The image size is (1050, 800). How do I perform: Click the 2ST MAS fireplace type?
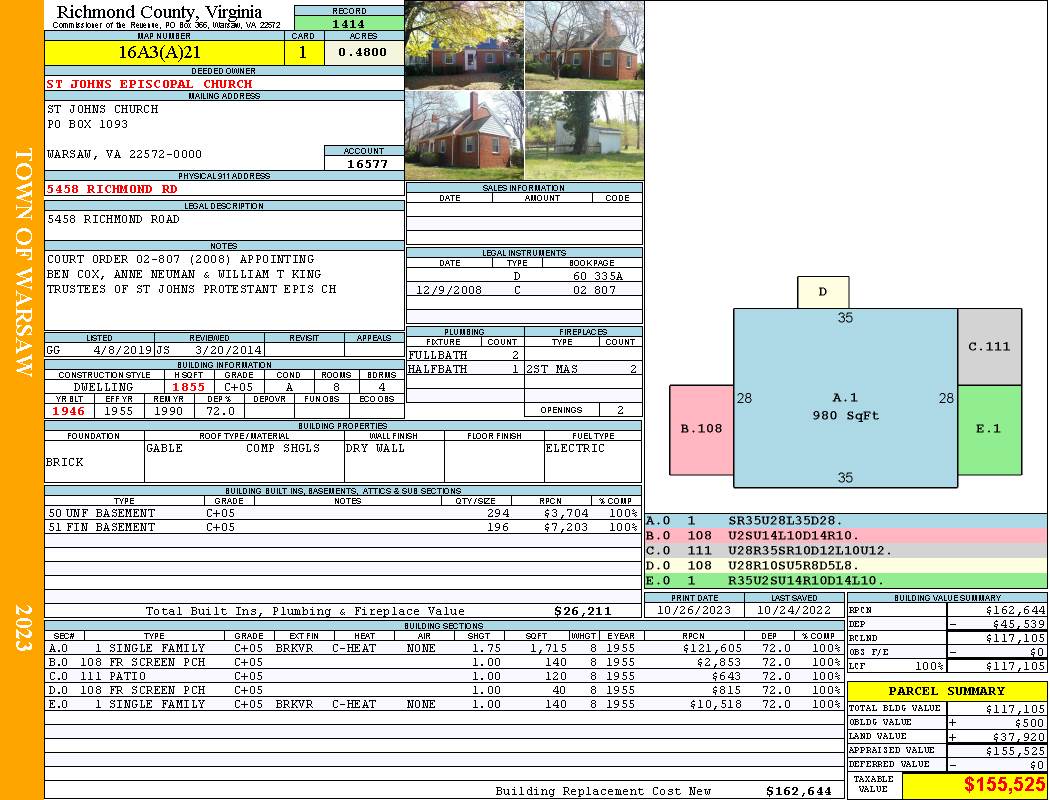[x=552, y=369]
